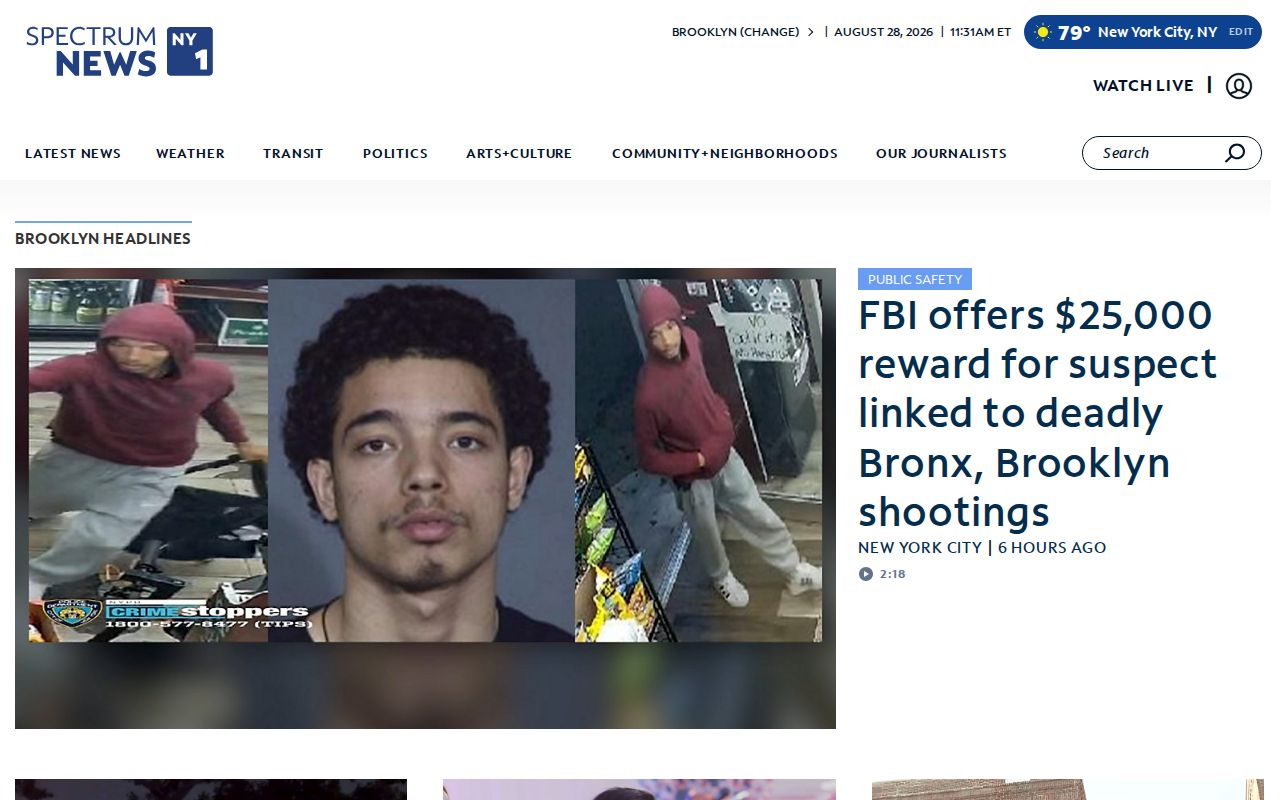The height and width of the screenshot is (800, 1280).
Task: Click the New York City | 6 Hours Ago byline
Action: [x=982, y=548]
